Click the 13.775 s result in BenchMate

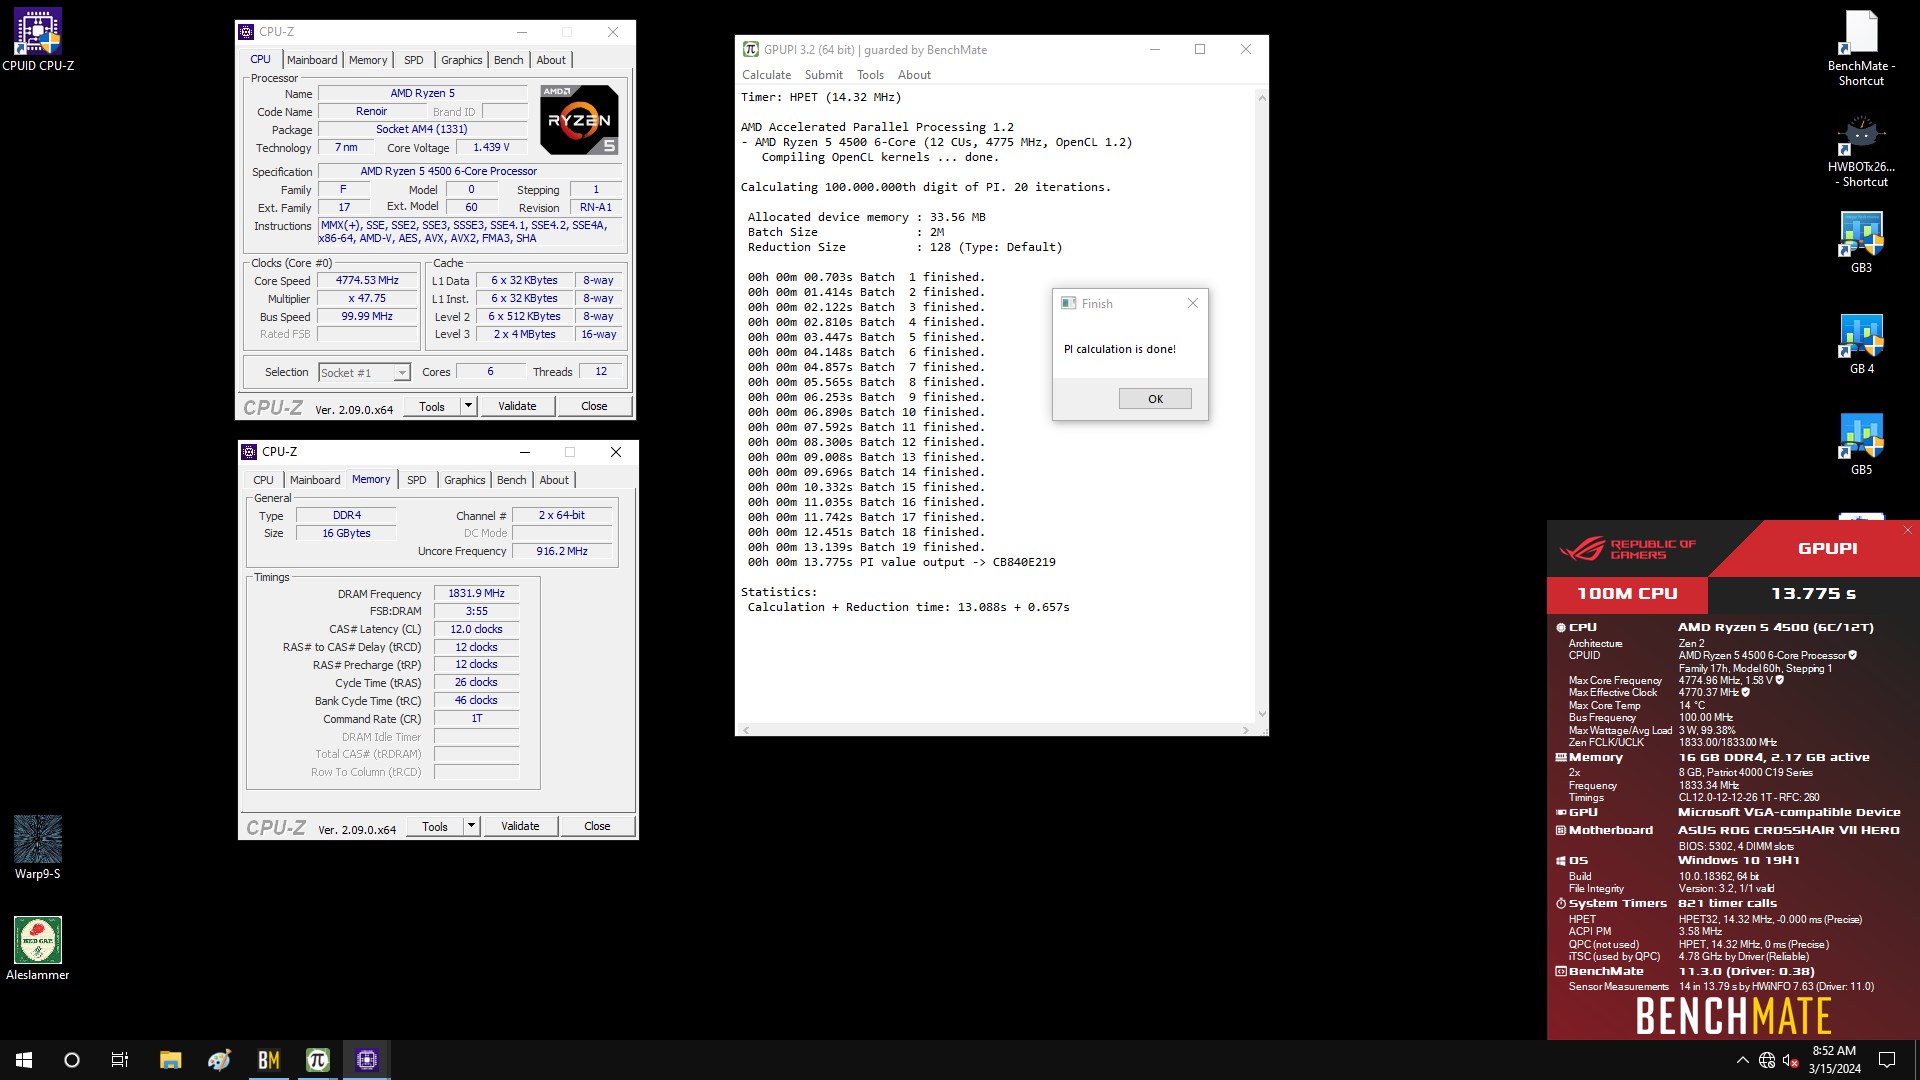tap(1813, 594)
